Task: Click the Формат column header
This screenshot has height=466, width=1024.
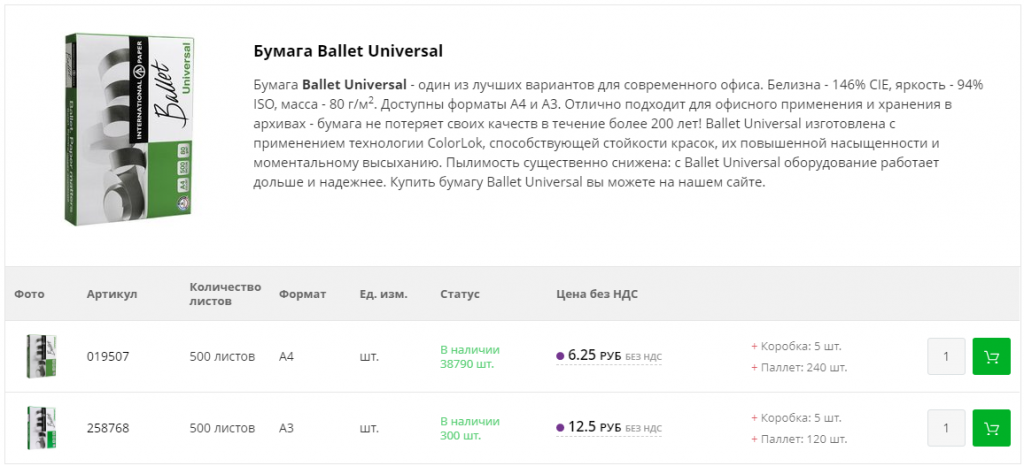Action: click(x=303, y=294)
